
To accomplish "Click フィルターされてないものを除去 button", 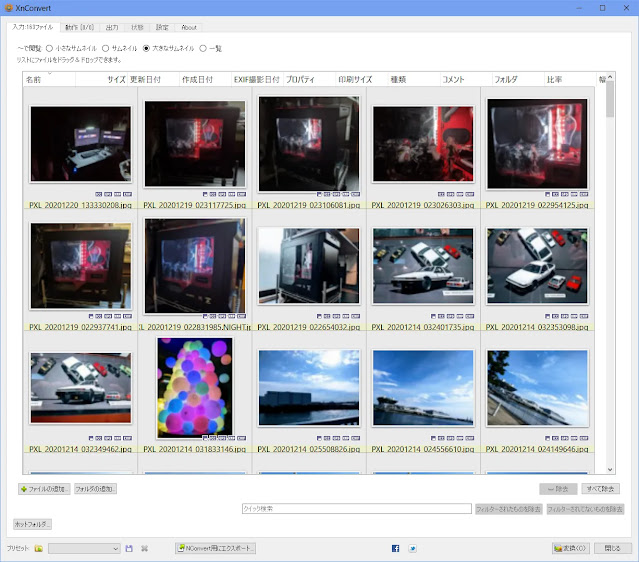I will pyautogui.click(x=585, y=509).
